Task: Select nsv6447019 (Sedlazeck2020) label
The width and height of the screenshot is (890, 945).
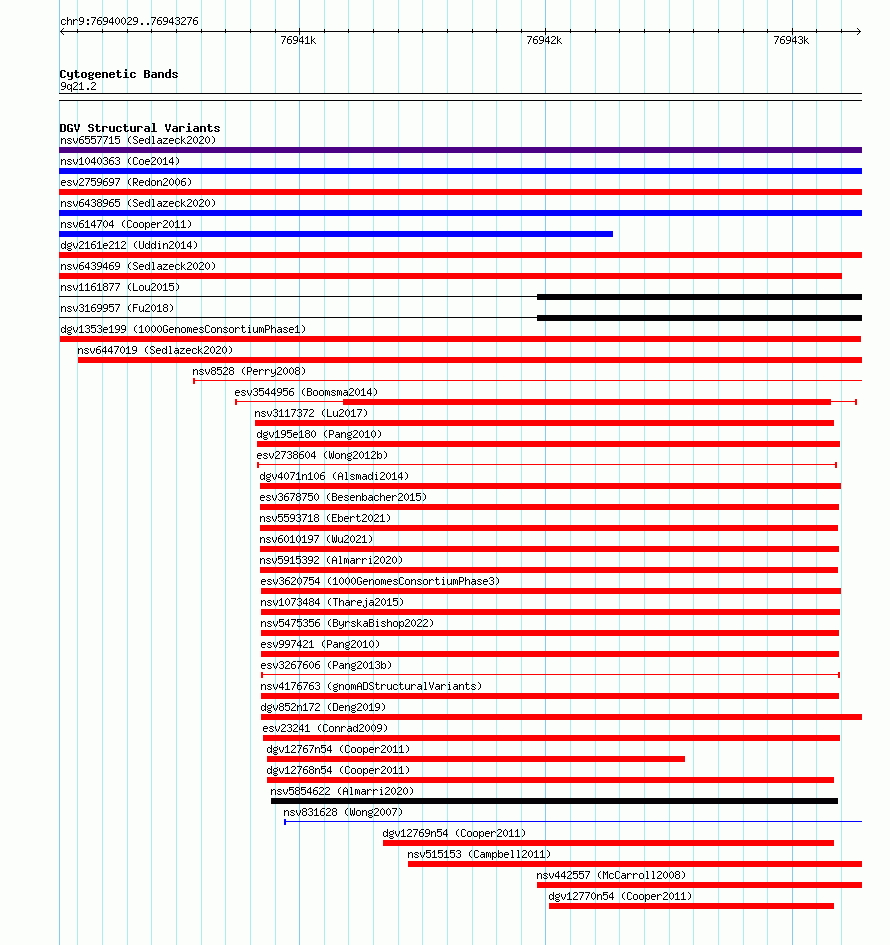Action: [x=155, y=351]
